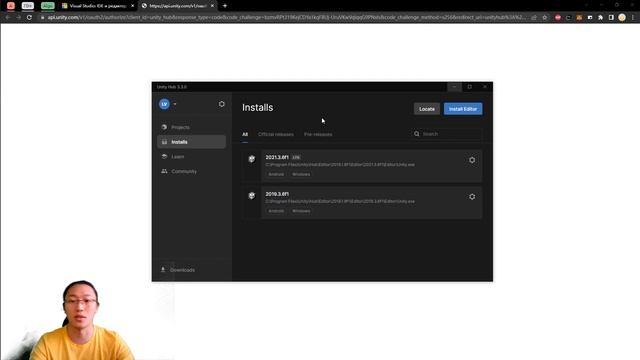The width and height of the screenshot is (640, 360).
Task: Click the installs Search field
Action: pos(446,134)
